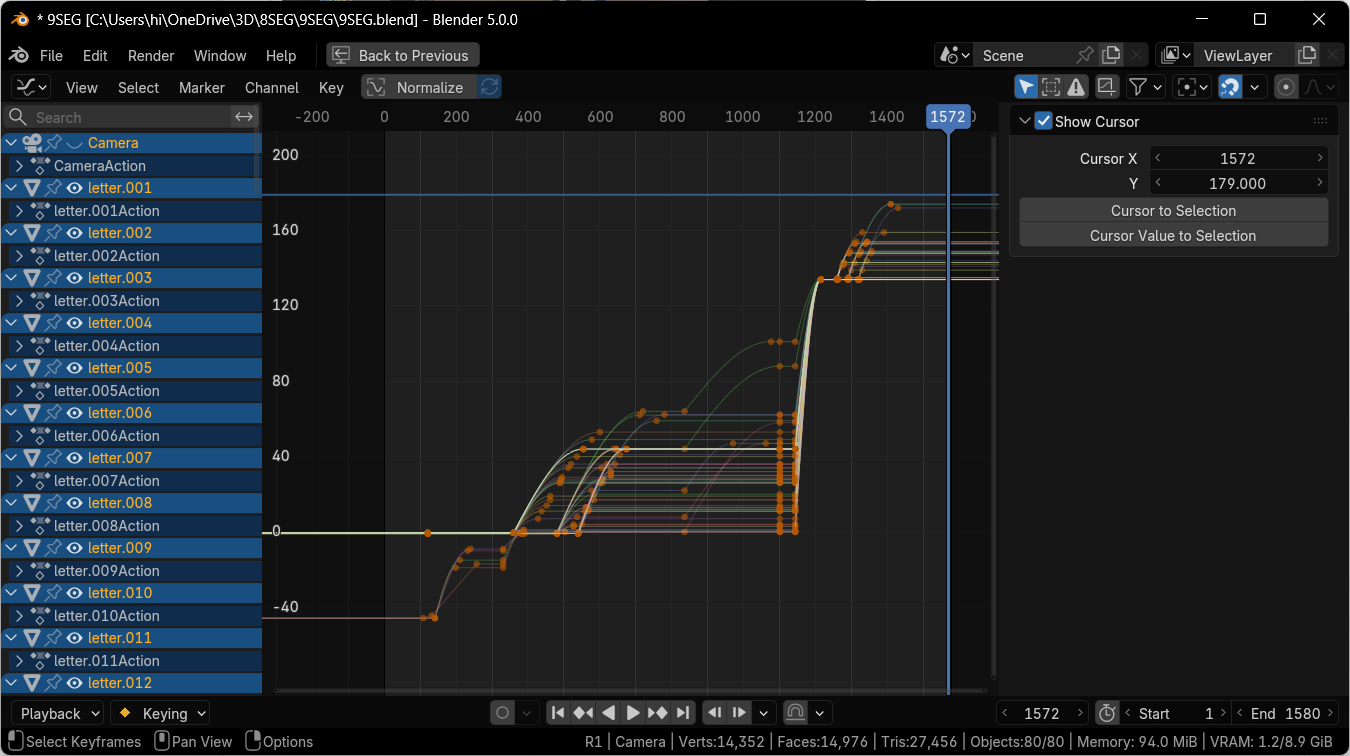Open the ViewLayer browse icon

point(1174,55)
